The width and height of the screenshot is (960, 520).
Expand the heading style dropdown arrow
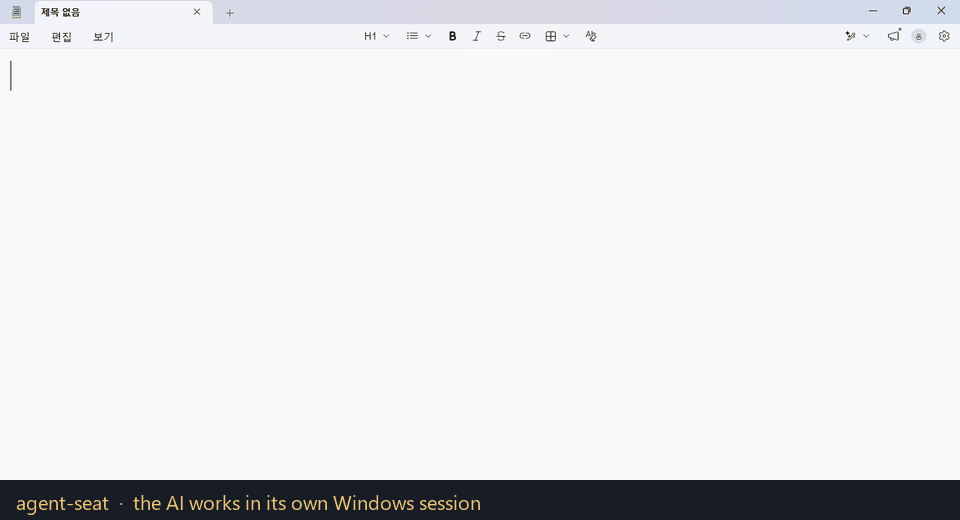coord(386,36)
